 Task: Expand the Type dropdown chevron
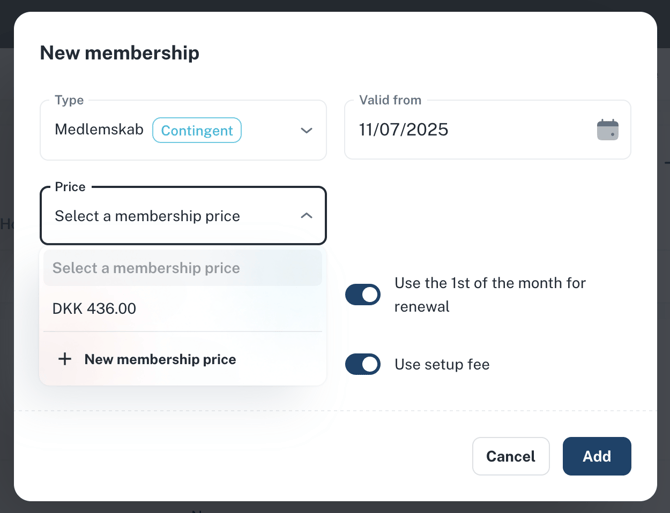(306, 130)
